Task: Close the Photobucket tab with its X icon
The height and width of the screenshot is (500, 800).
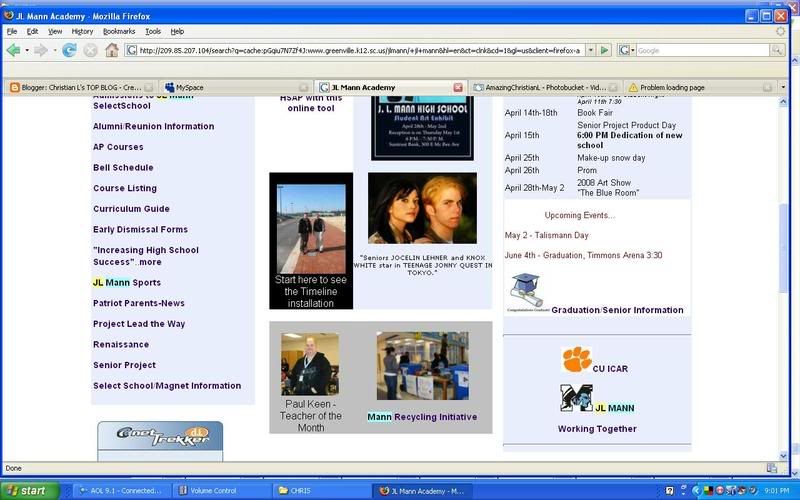Action: (x=613, y=88)
